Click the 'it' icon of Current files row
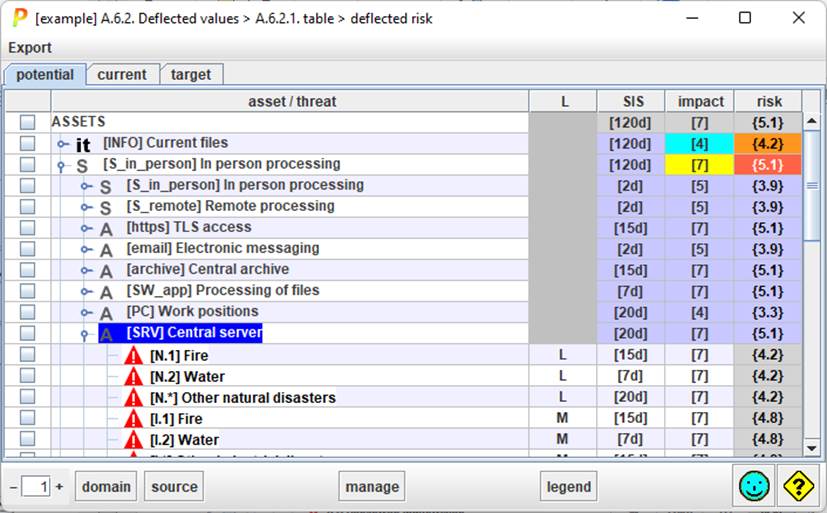The height and width of the screenshot is (513, 827). (x=83, y=144)
